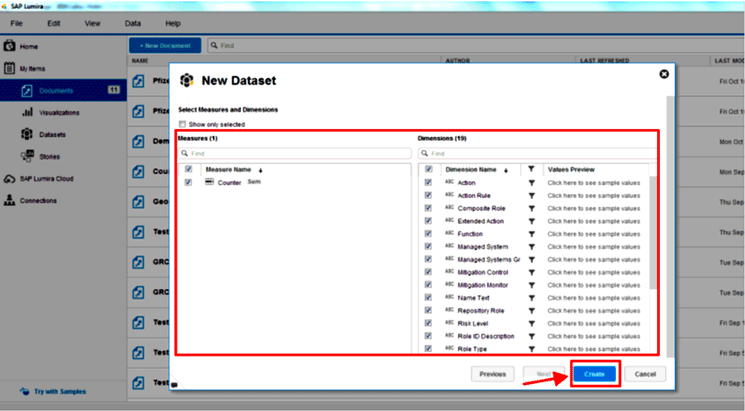This screenshot has width=745, height=411.
Task: Click the Dimensions list scrollbar
Action: pos(653,233)
